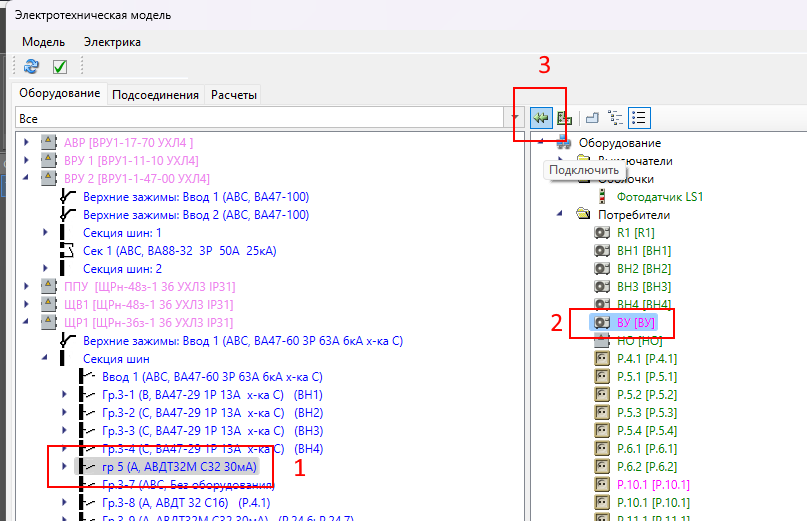Collapse the Потребители folder

[x=561, y=215]
